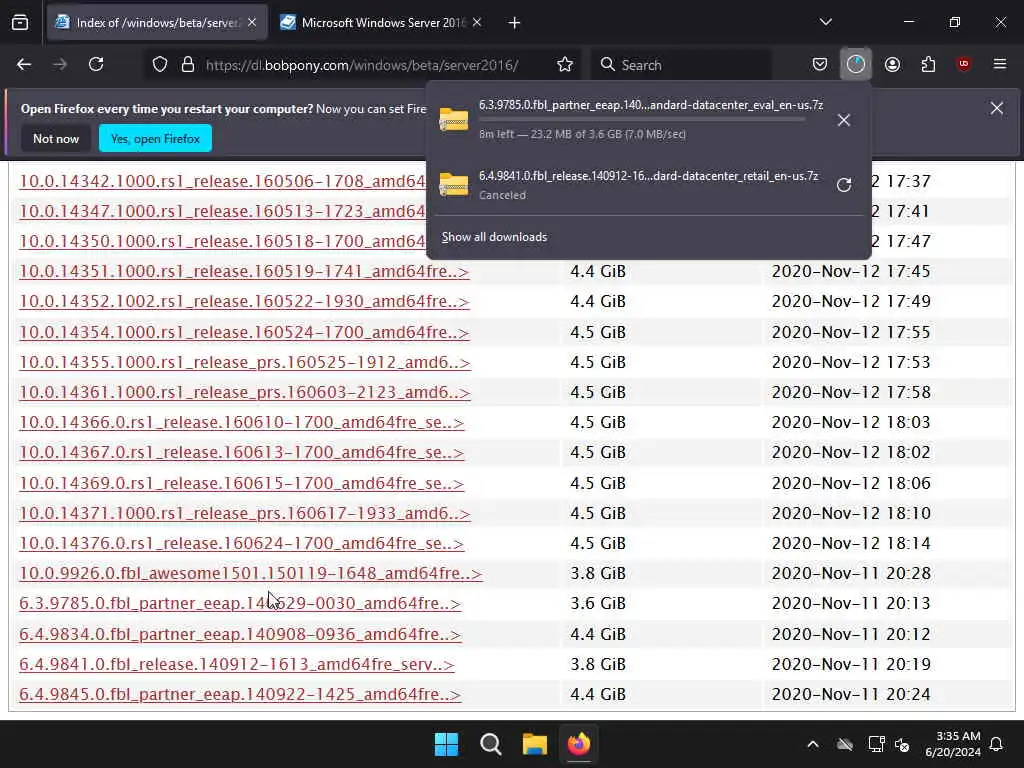Image resolution: width=1024 pixels, height=768 pixels.
Task: Open Windows Start menu
Action: pos(447,744)
